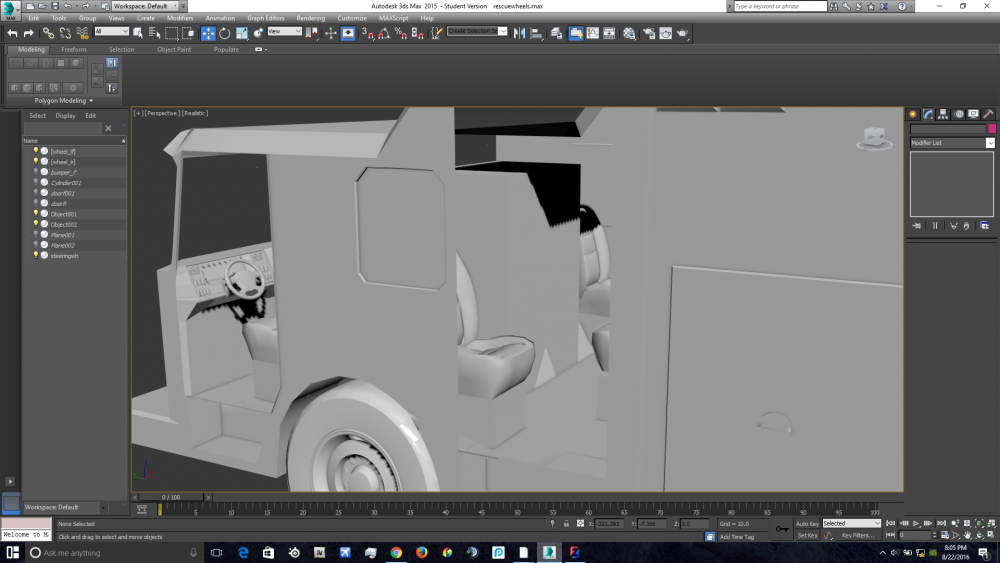Click the pink object color swatch

pyautogui.click(x=992, y=129)
